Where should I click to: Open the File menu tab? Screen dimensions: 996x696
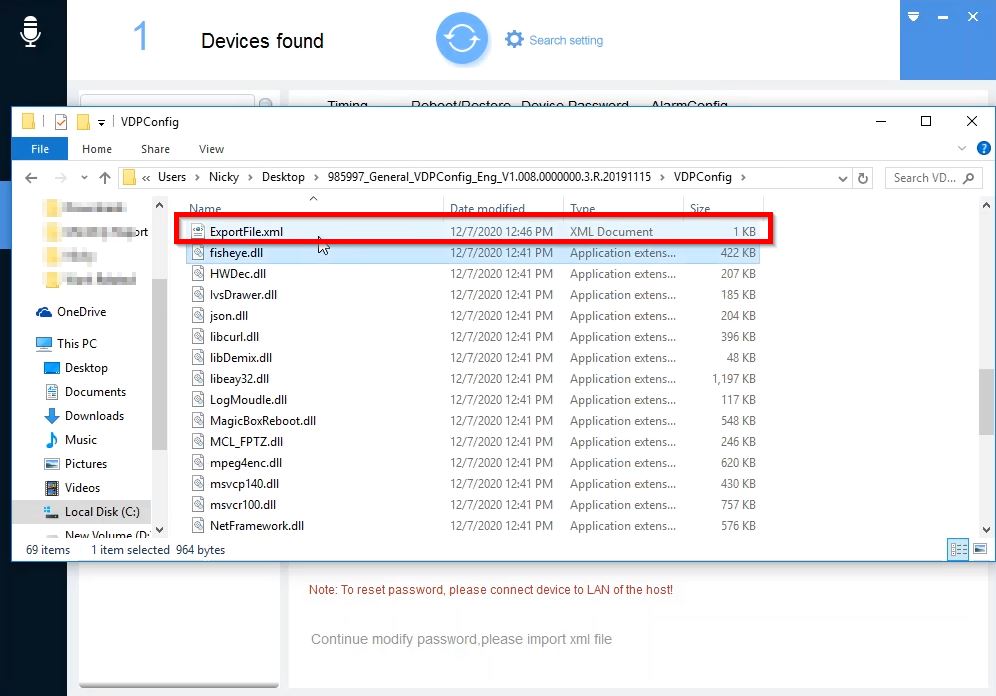click(x=40, y=149)
